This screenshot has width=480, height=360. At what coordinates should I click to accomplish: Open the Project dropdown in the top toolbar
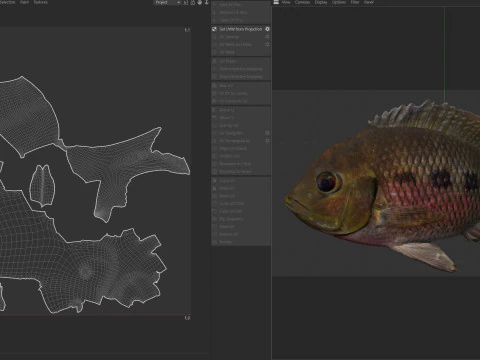[x=167, y=2]
